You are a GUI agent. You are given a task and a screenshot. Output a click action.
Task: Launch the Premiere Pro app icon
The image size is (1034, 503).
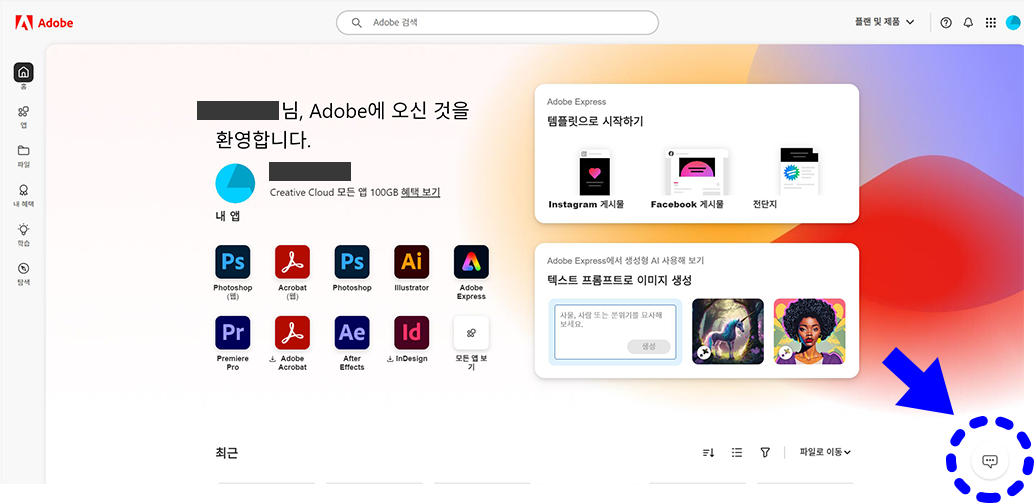click(233, 333)
